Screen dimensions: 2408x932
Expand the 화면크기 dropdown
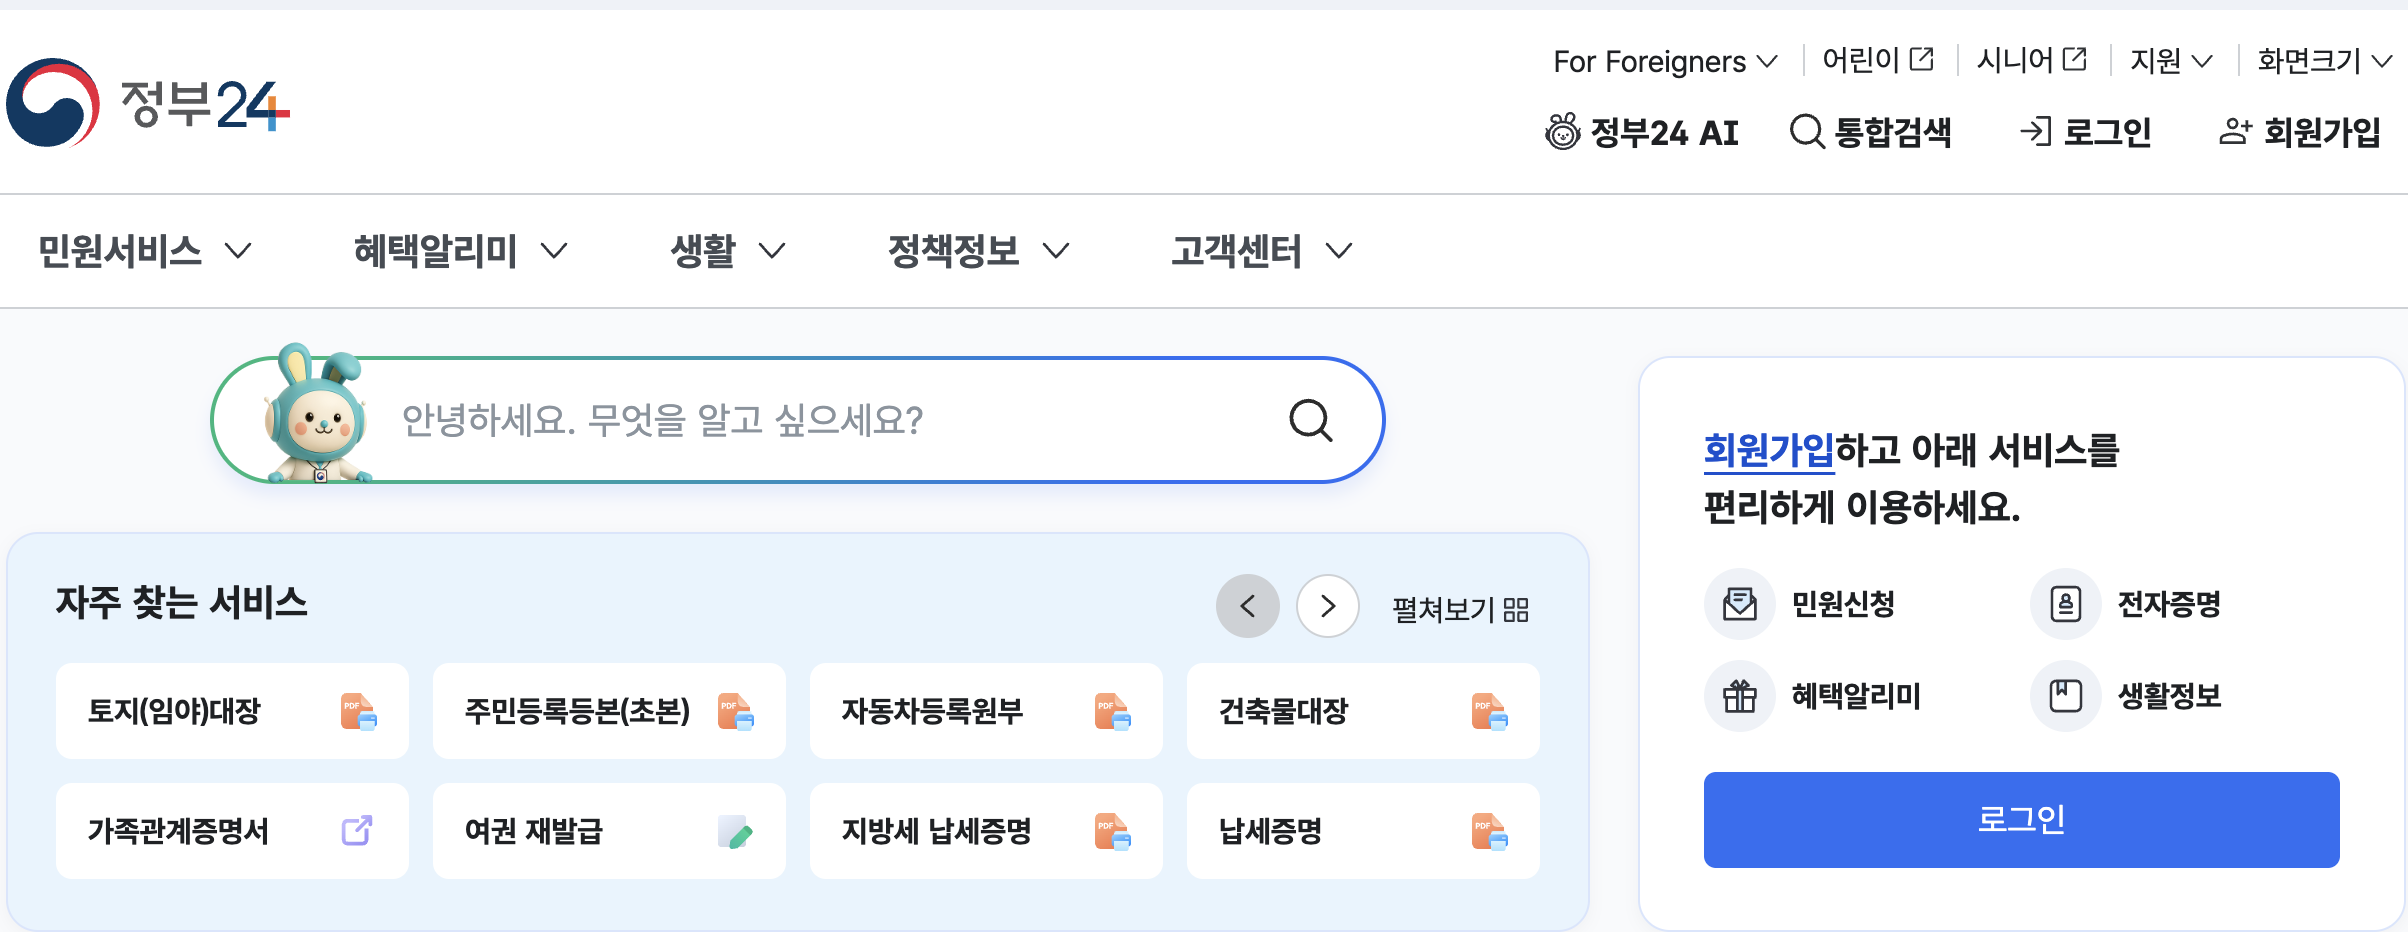click(2324, 61)
